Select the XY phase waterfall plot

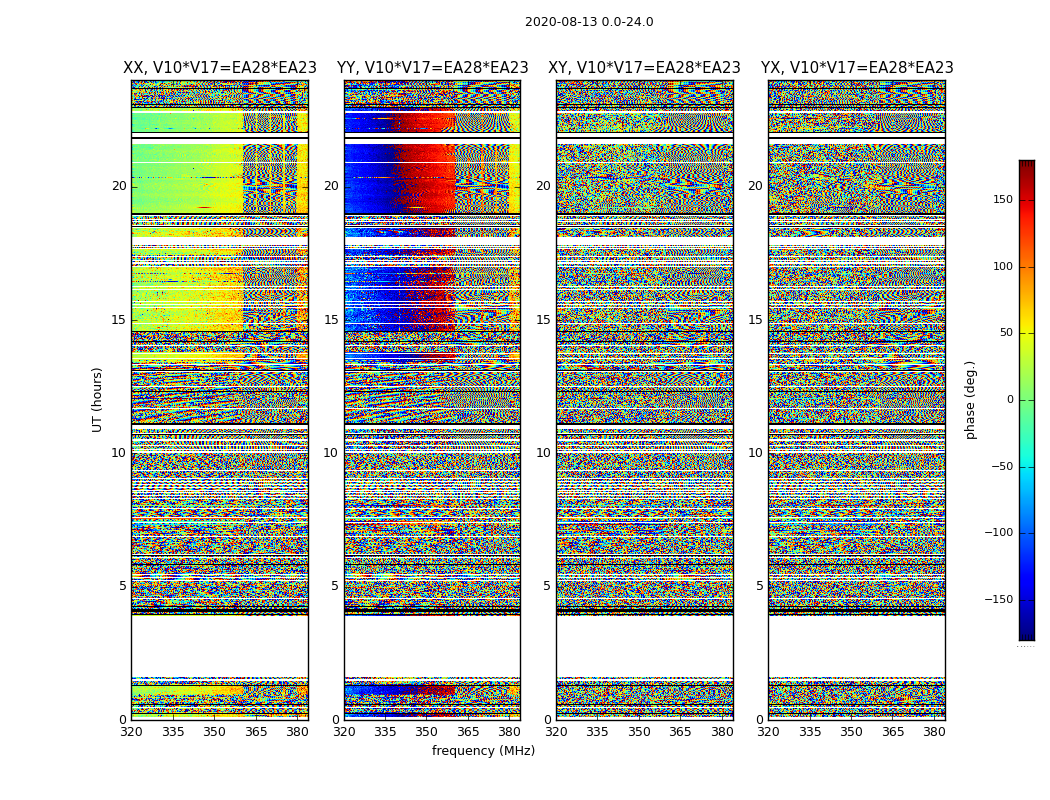(644, 400)
